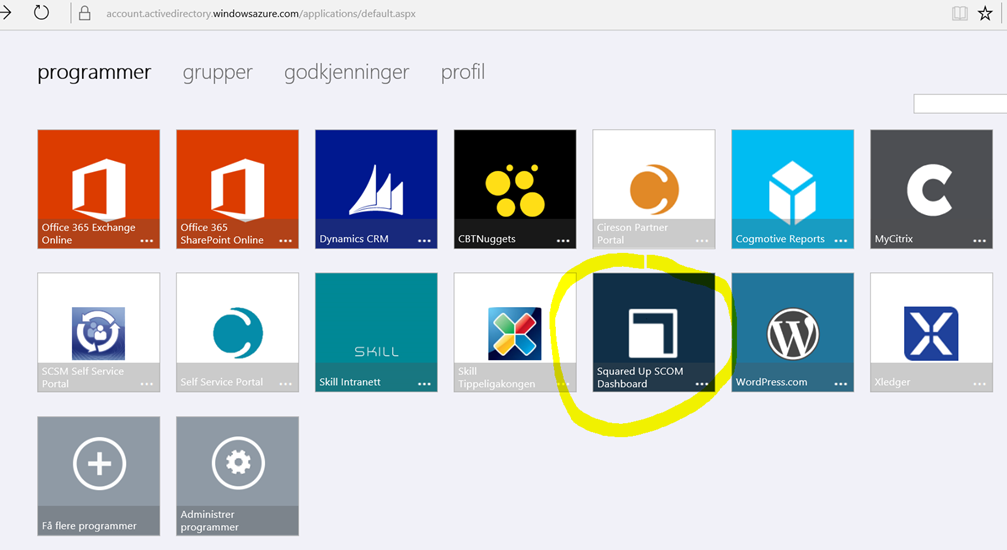The height and width of the screenshot is (550, 1007).
Task: Click the Få flere programmer plus tile
Action: [98, 476]
